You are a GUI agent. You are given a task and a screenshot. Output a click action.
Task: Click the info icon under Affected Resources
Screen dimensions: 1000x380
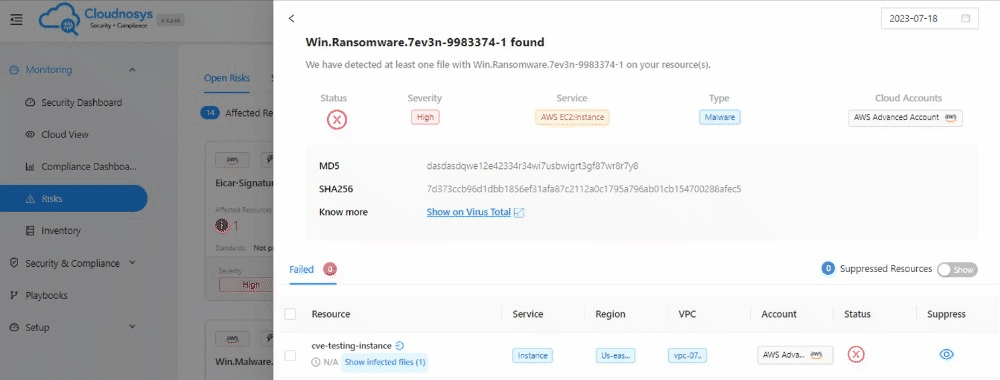point(222,225)
